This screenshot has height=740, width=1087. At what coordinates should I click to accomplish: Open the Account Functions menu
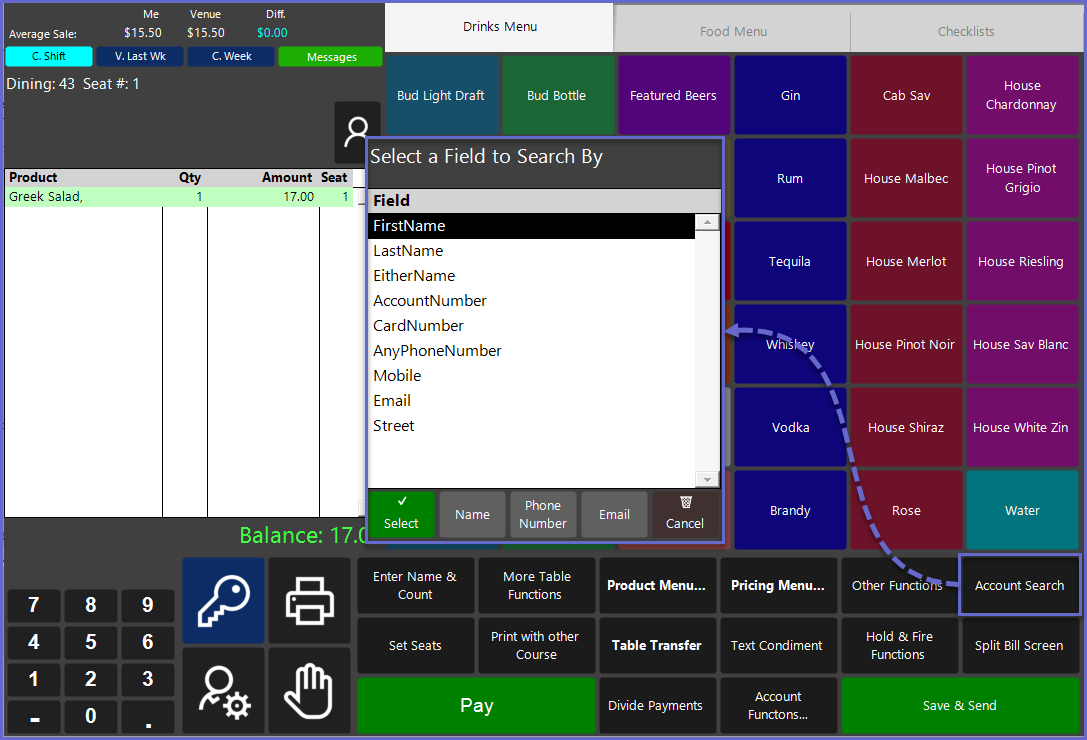[777, 705]
